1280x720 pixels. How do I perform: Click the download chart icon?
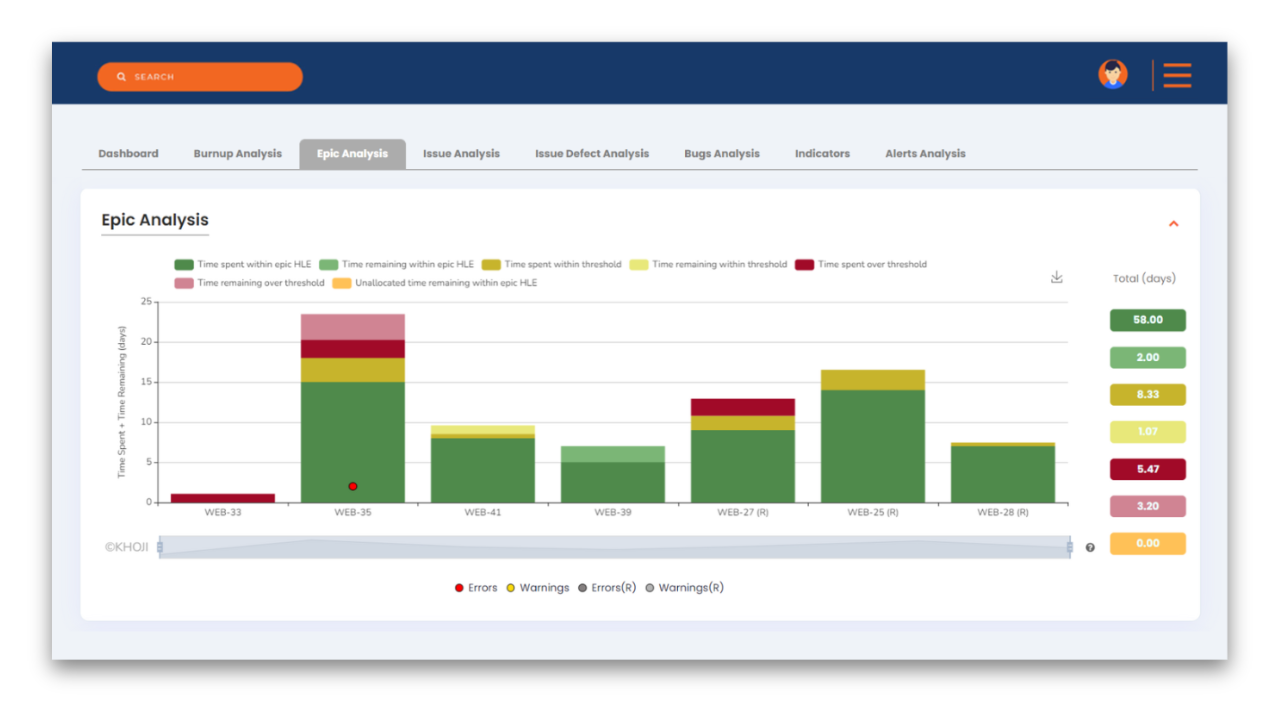(x=1056, y=277)
